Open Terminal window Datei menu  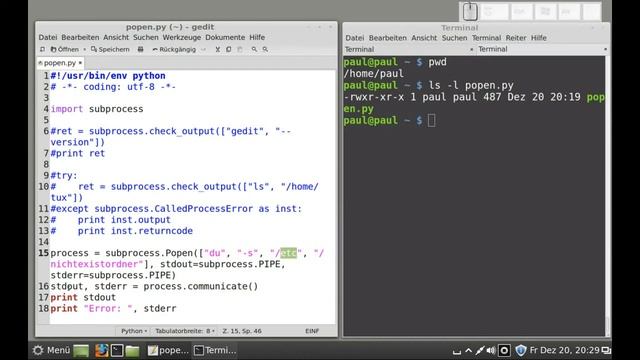click(354, 38)
